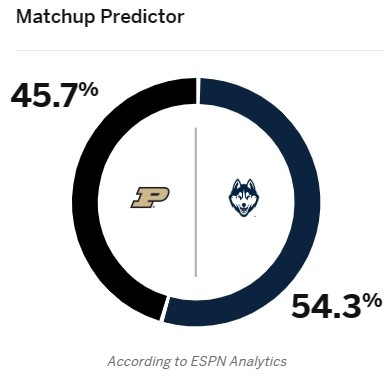The width and height of the screenshot is (392, 383).
Task: Select the 54.3% win probability label
Action: coord(337,305)
